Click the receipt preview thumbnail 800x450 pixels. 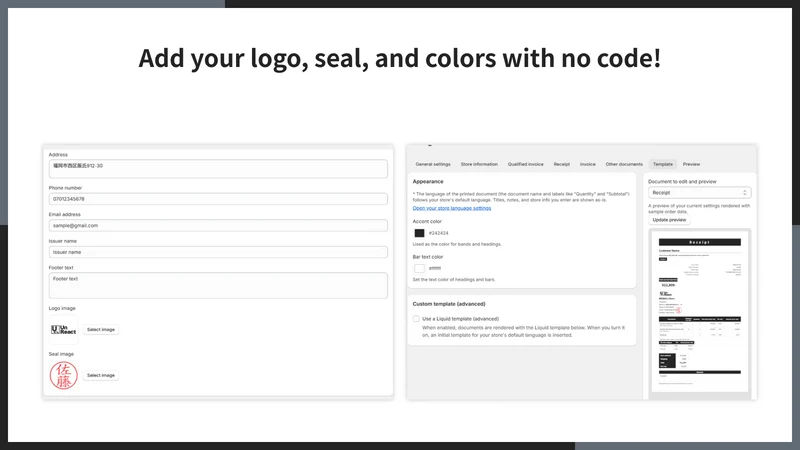point(699,312)
